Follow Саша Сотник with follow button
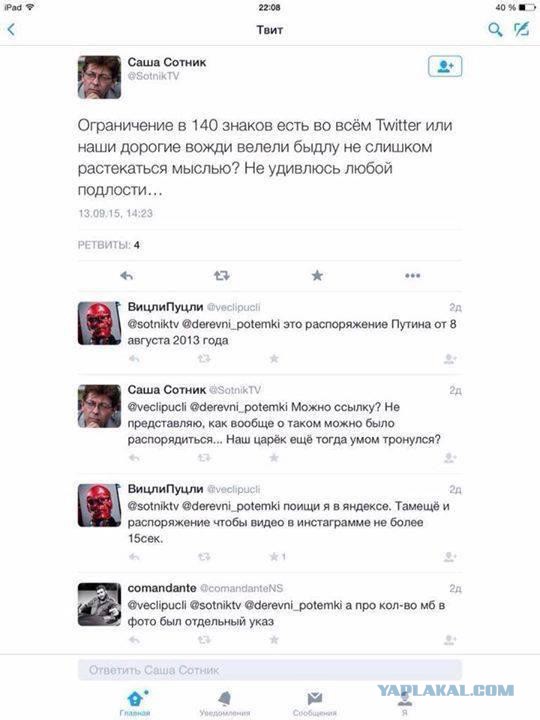The image size is (540, 720). pyautogui.click(x=445, y=67)
